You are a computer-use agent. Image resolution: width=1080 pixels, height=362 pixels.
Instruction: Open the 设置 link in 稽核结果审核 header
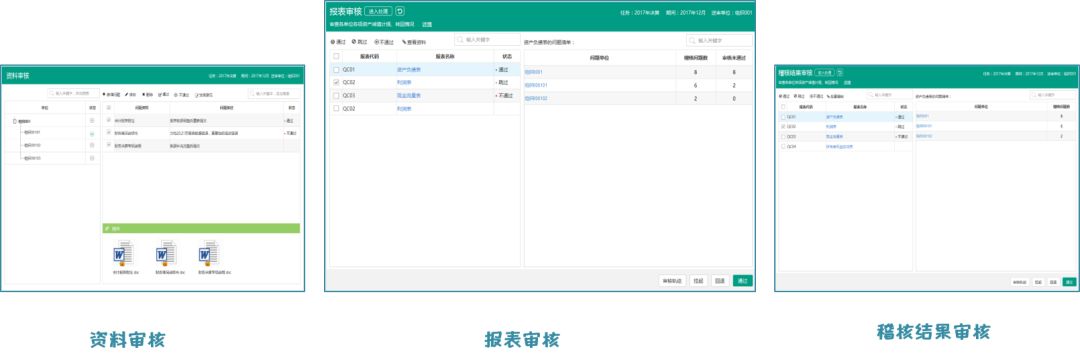(x=847, y=83)
